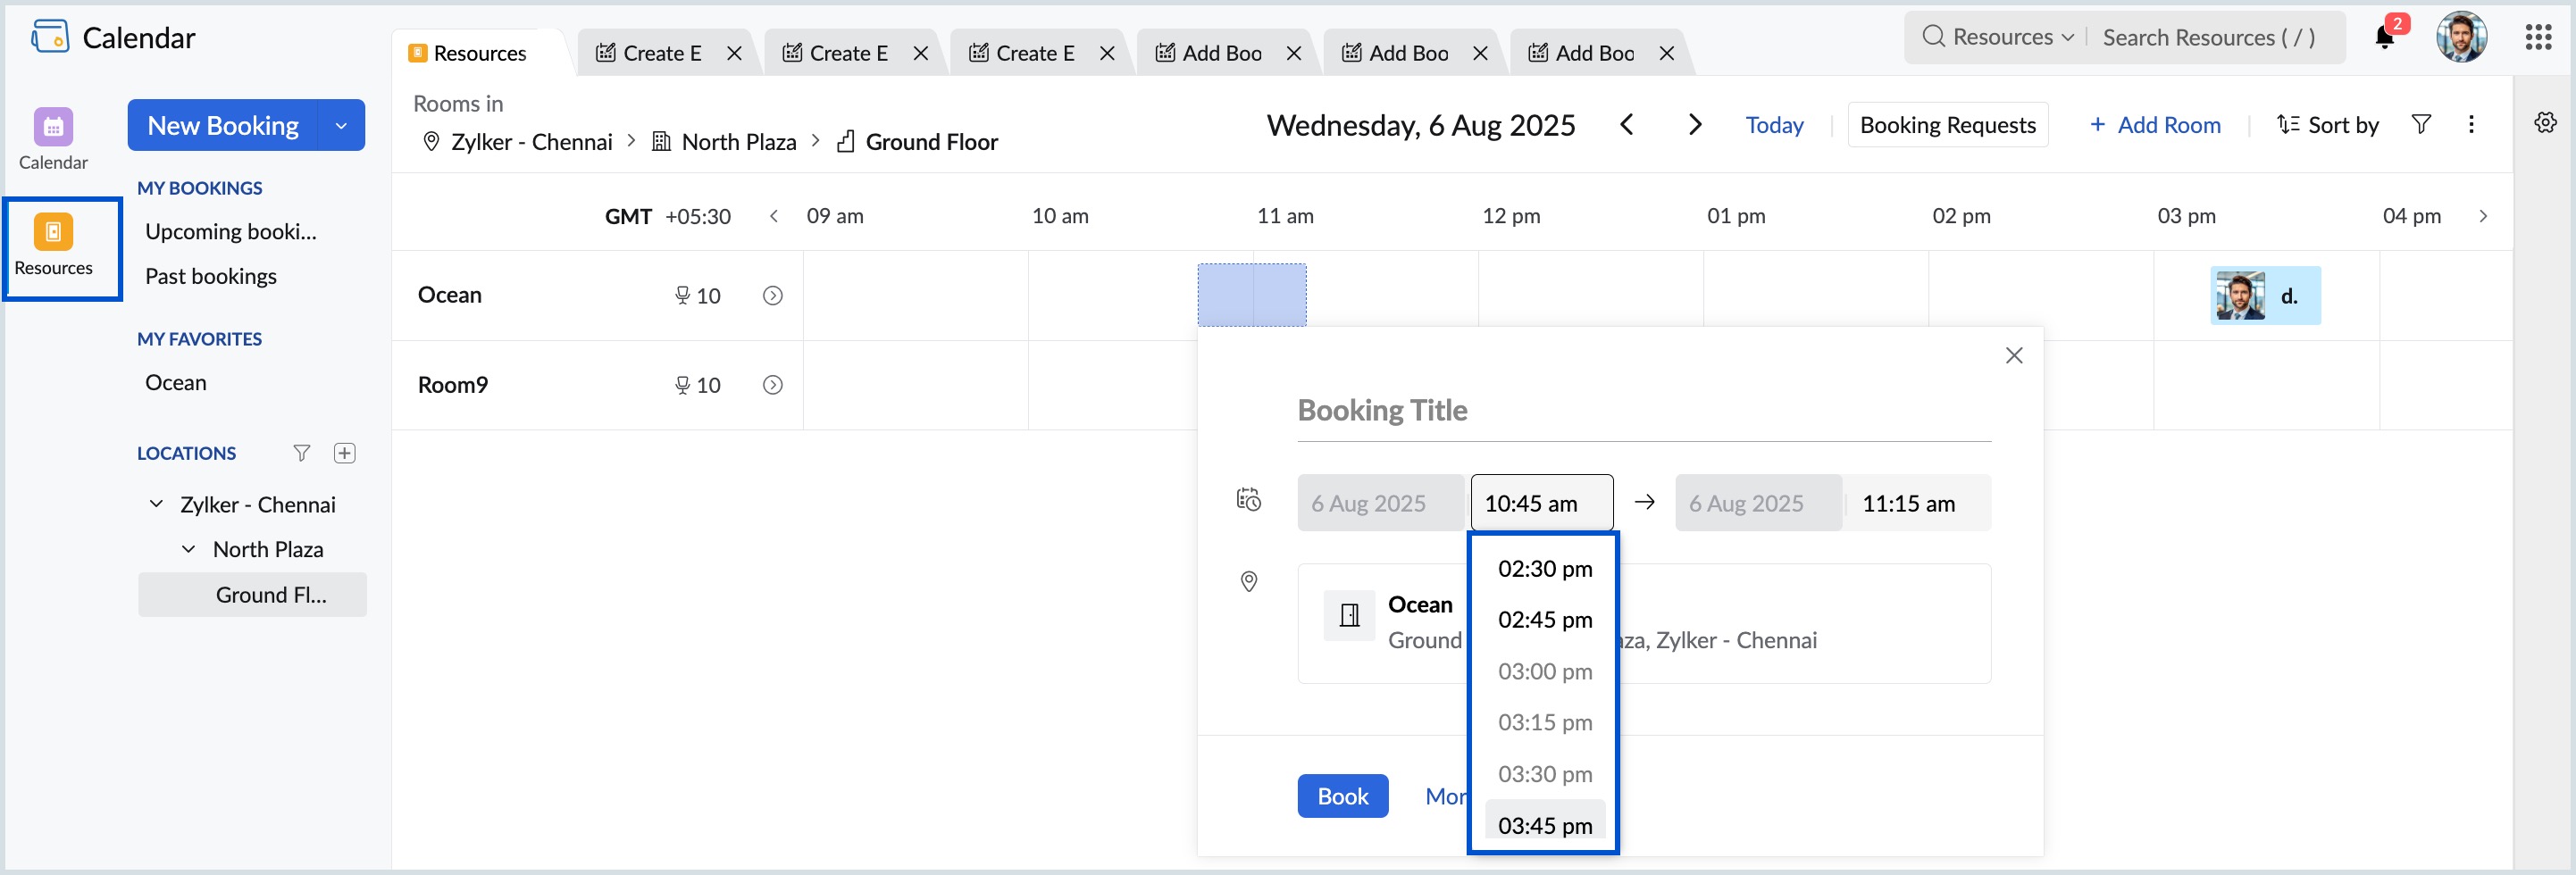Open Resources search scope dropdown
Viewport: 2576px width, 875px height.
2013,37
